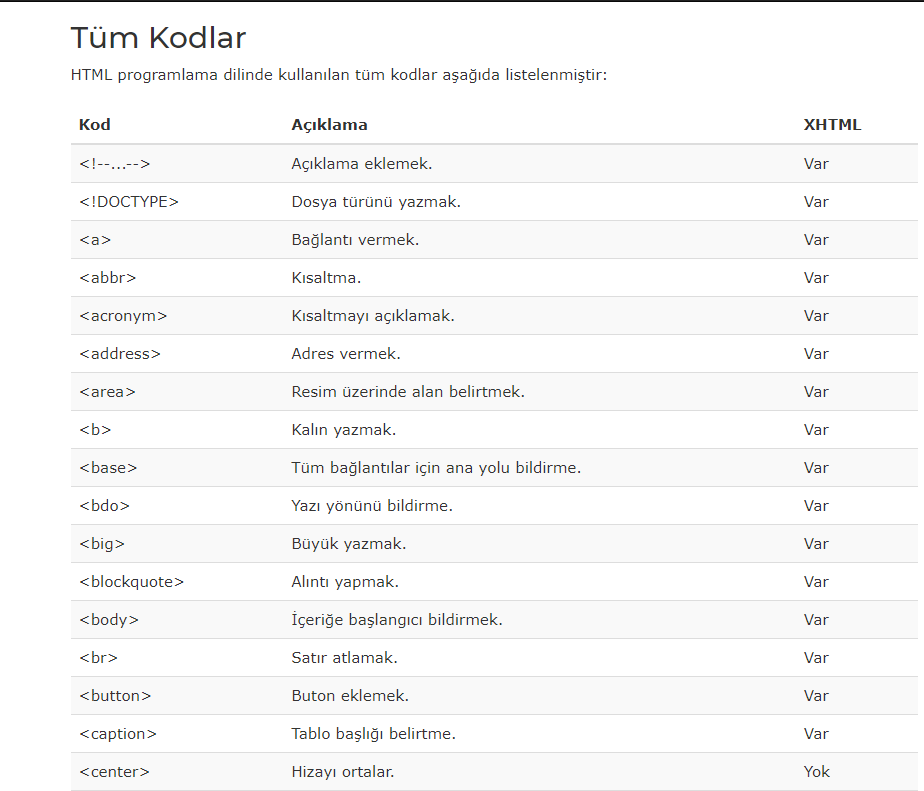Screen dimensions: 924x791
Task: Click the "Tüm Kodlar" page heading
Action: pos(158,38)
